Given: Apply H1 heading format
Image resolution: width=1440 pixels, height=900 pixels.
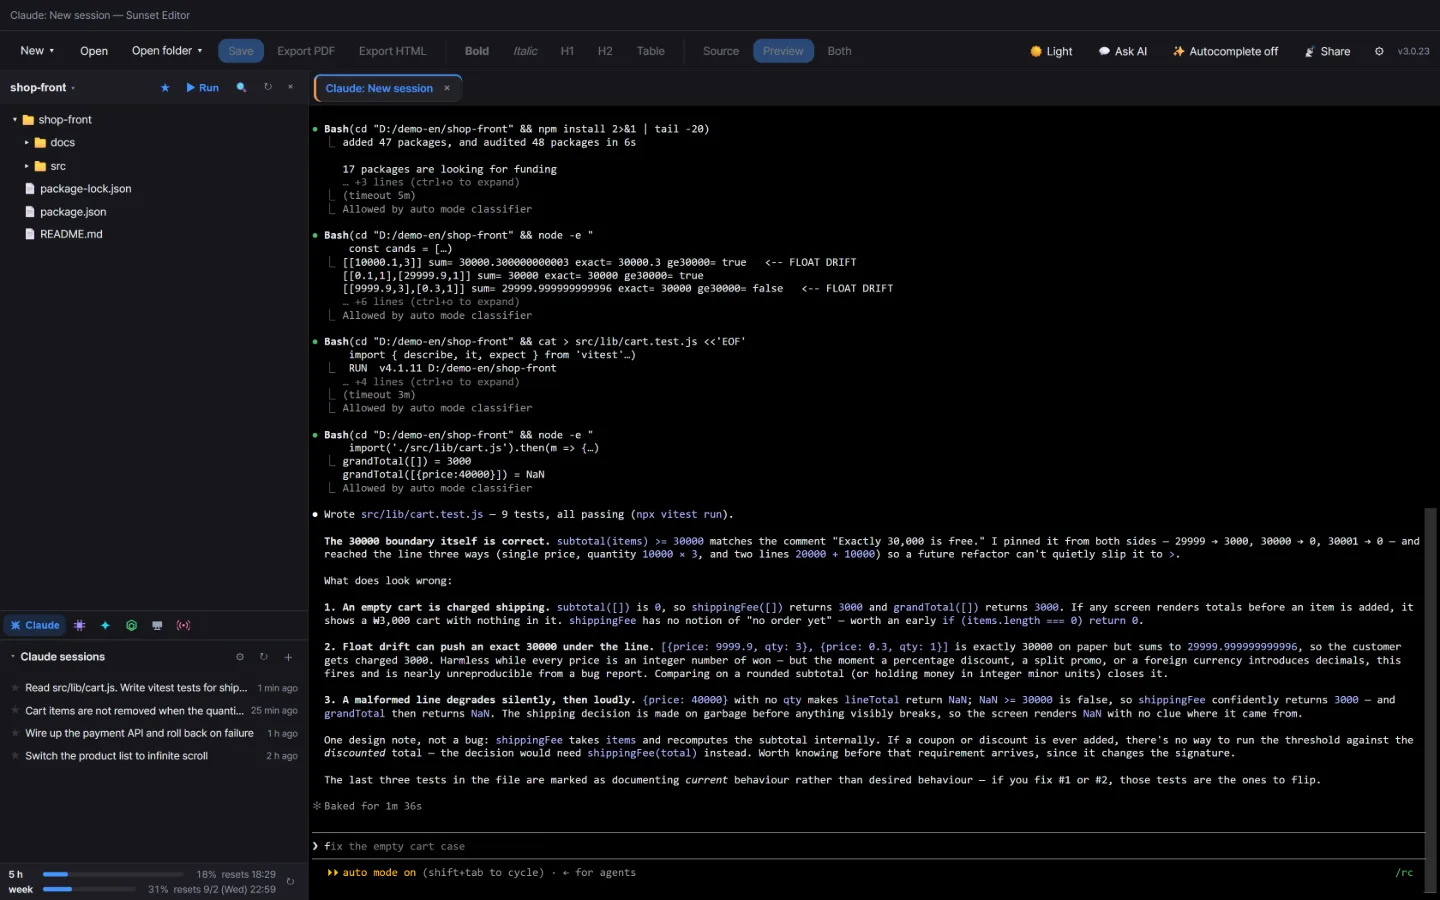Looking at the screenshot, I should coord(567,51).
